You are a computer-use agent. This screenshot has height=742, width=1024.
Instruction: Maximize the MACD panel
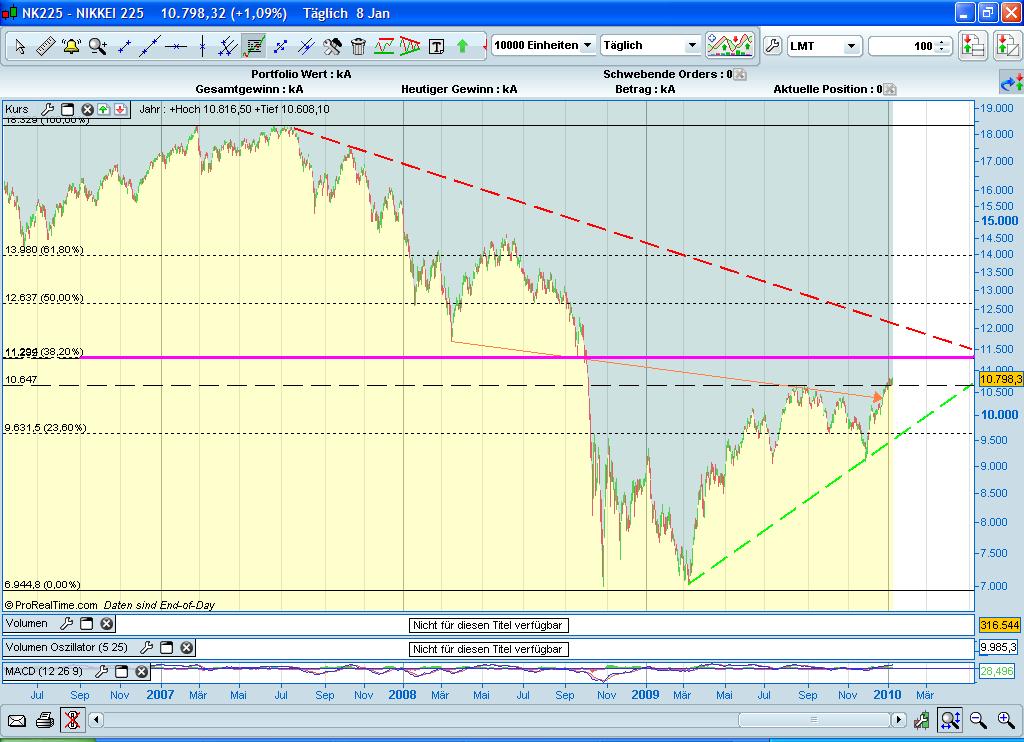click(x=121, y=671)
